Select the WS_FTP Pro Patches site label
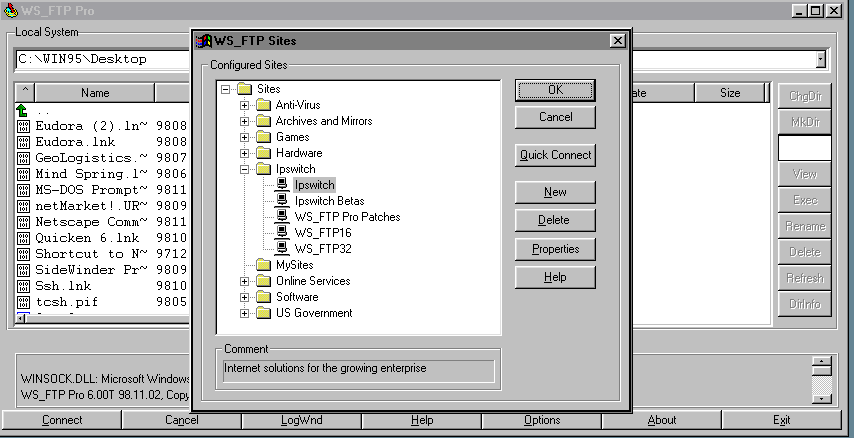854x438 pixels. coord(347,217)
